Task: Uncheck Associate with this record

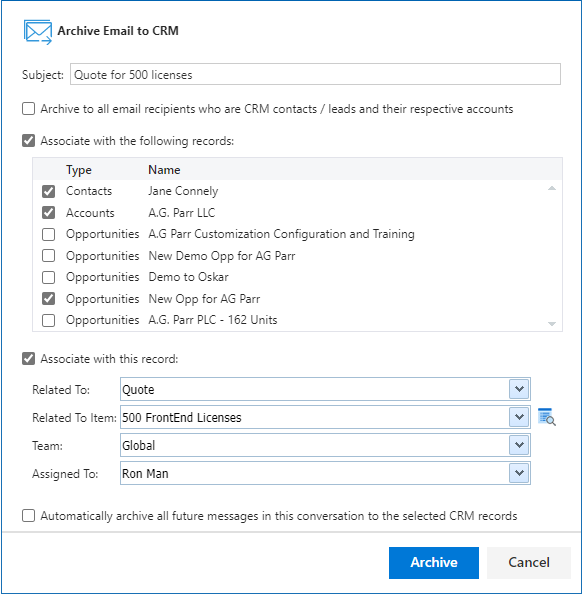Action: (x=29, y=358)
